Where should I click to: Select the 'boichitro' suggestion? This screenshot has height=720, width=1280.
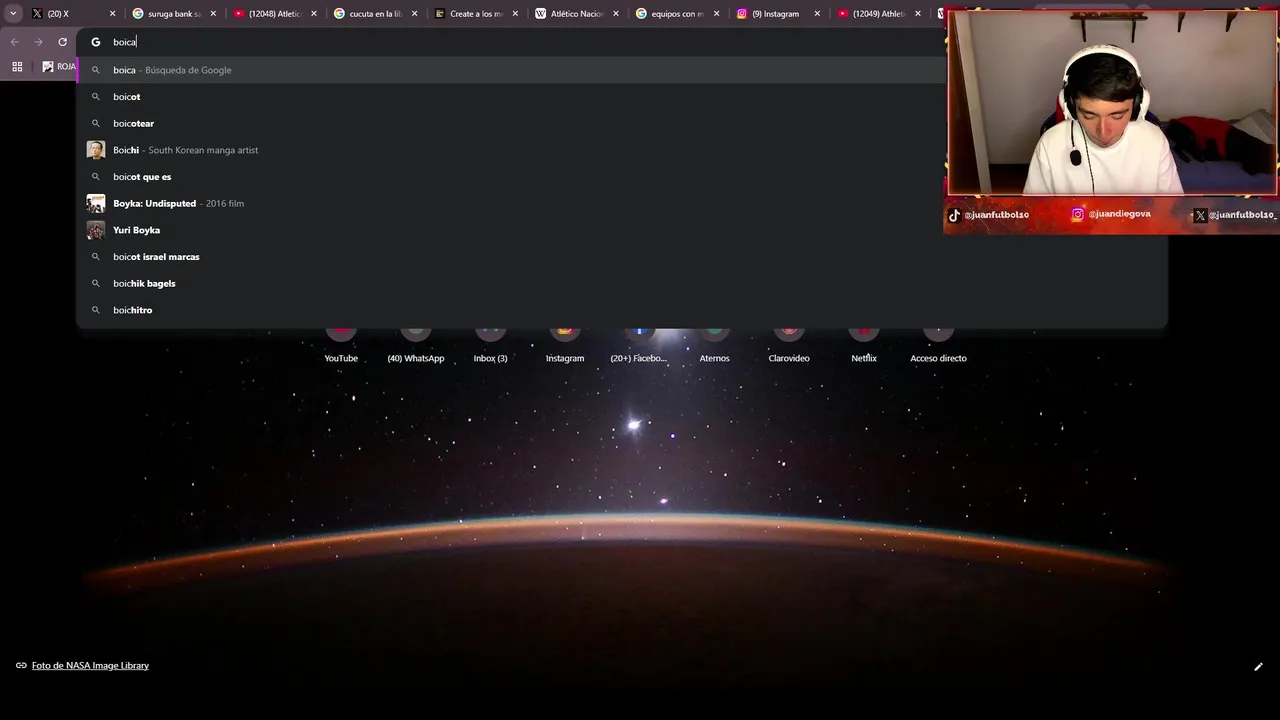tap(622, 310)
